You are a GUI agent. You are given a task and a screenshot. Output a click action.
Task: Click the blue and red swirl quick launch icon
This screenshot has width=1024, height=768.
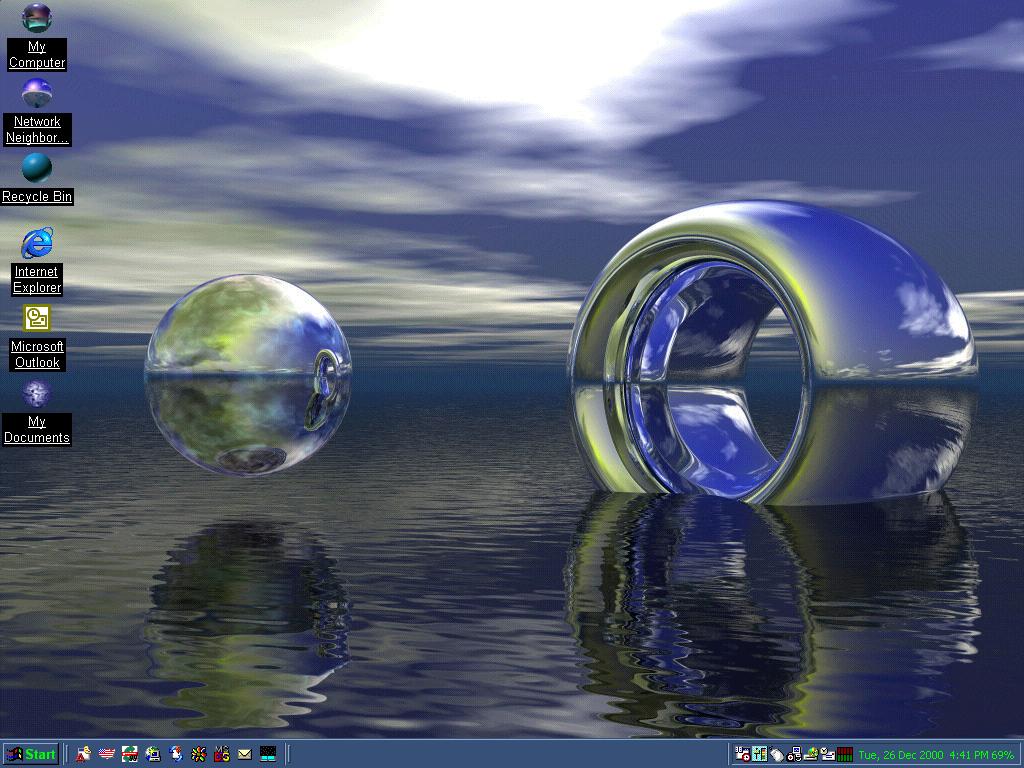(x=176, y=754)
